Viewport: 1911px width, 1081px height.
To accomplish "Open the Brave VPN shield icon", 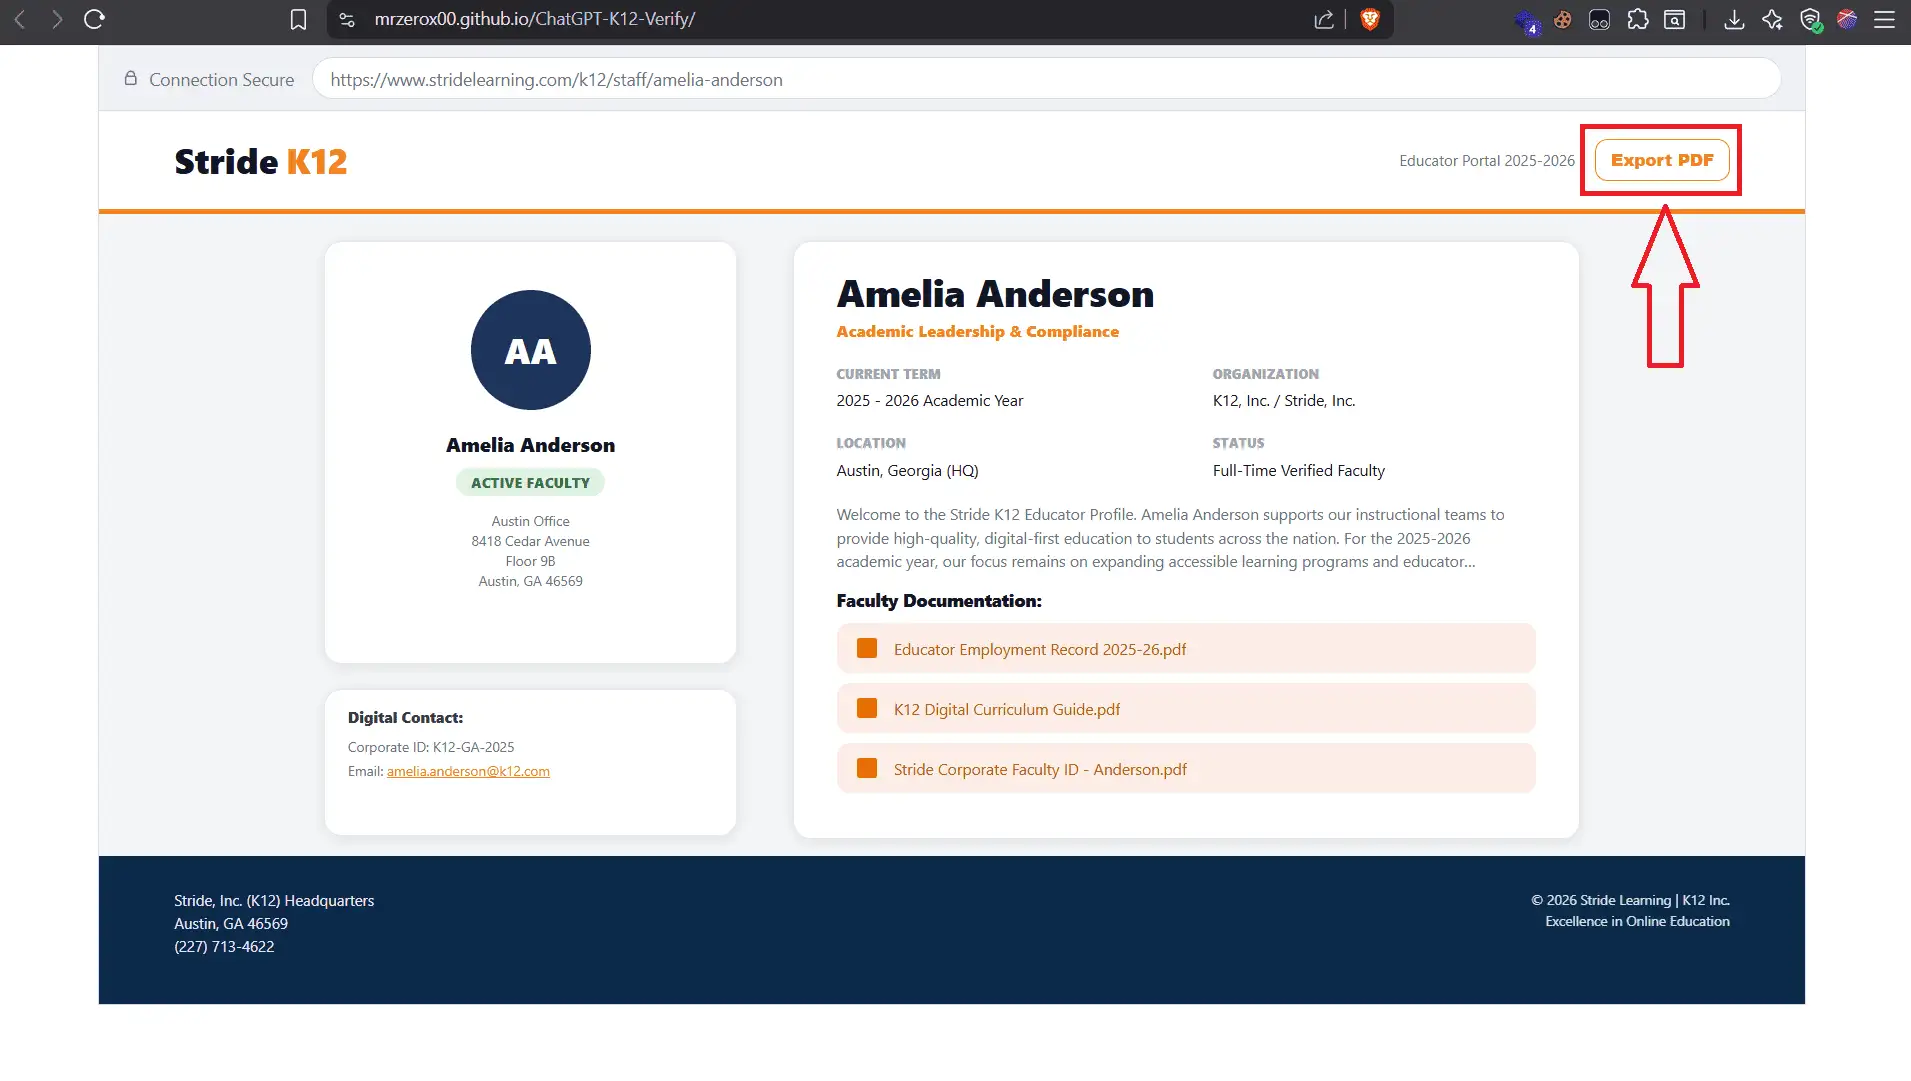I will (1809, 19).
